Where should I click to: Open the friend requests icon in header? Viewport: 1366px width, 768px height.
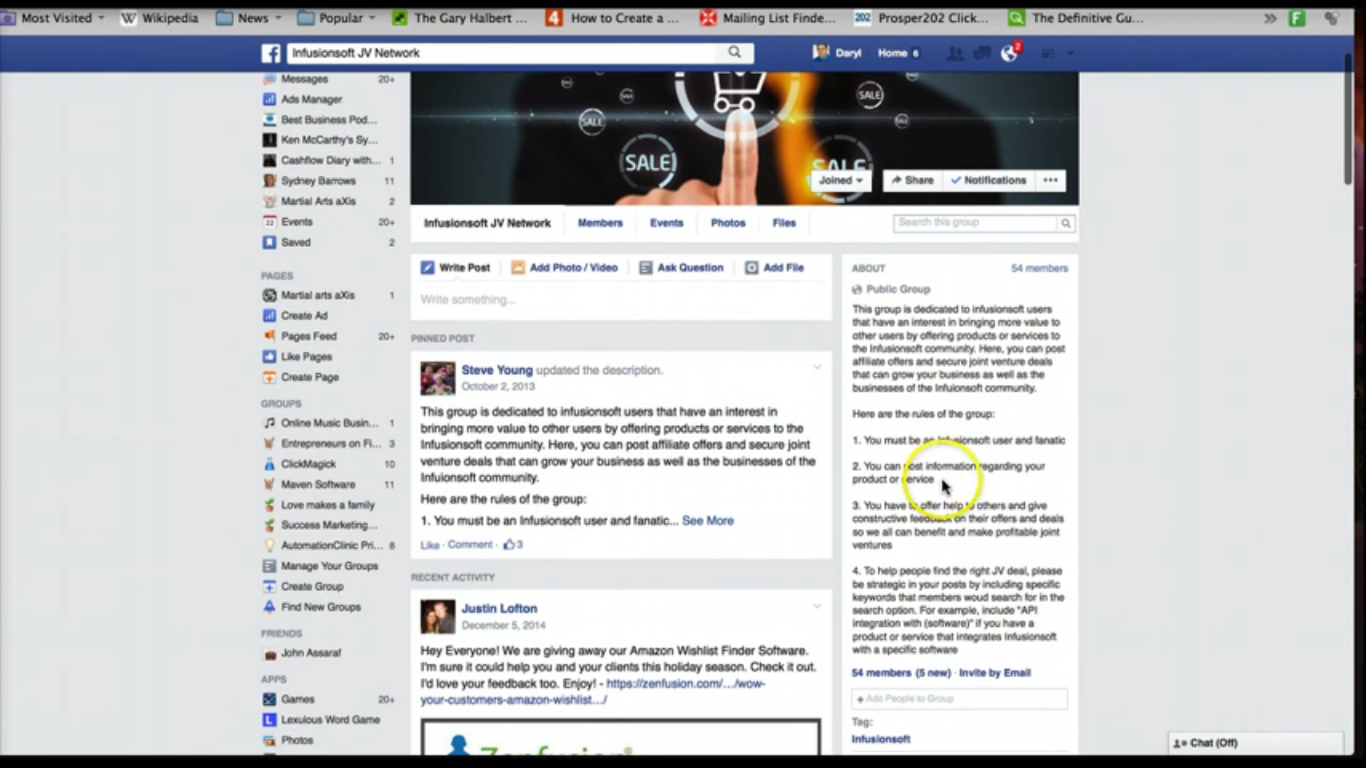coord(955,53)
